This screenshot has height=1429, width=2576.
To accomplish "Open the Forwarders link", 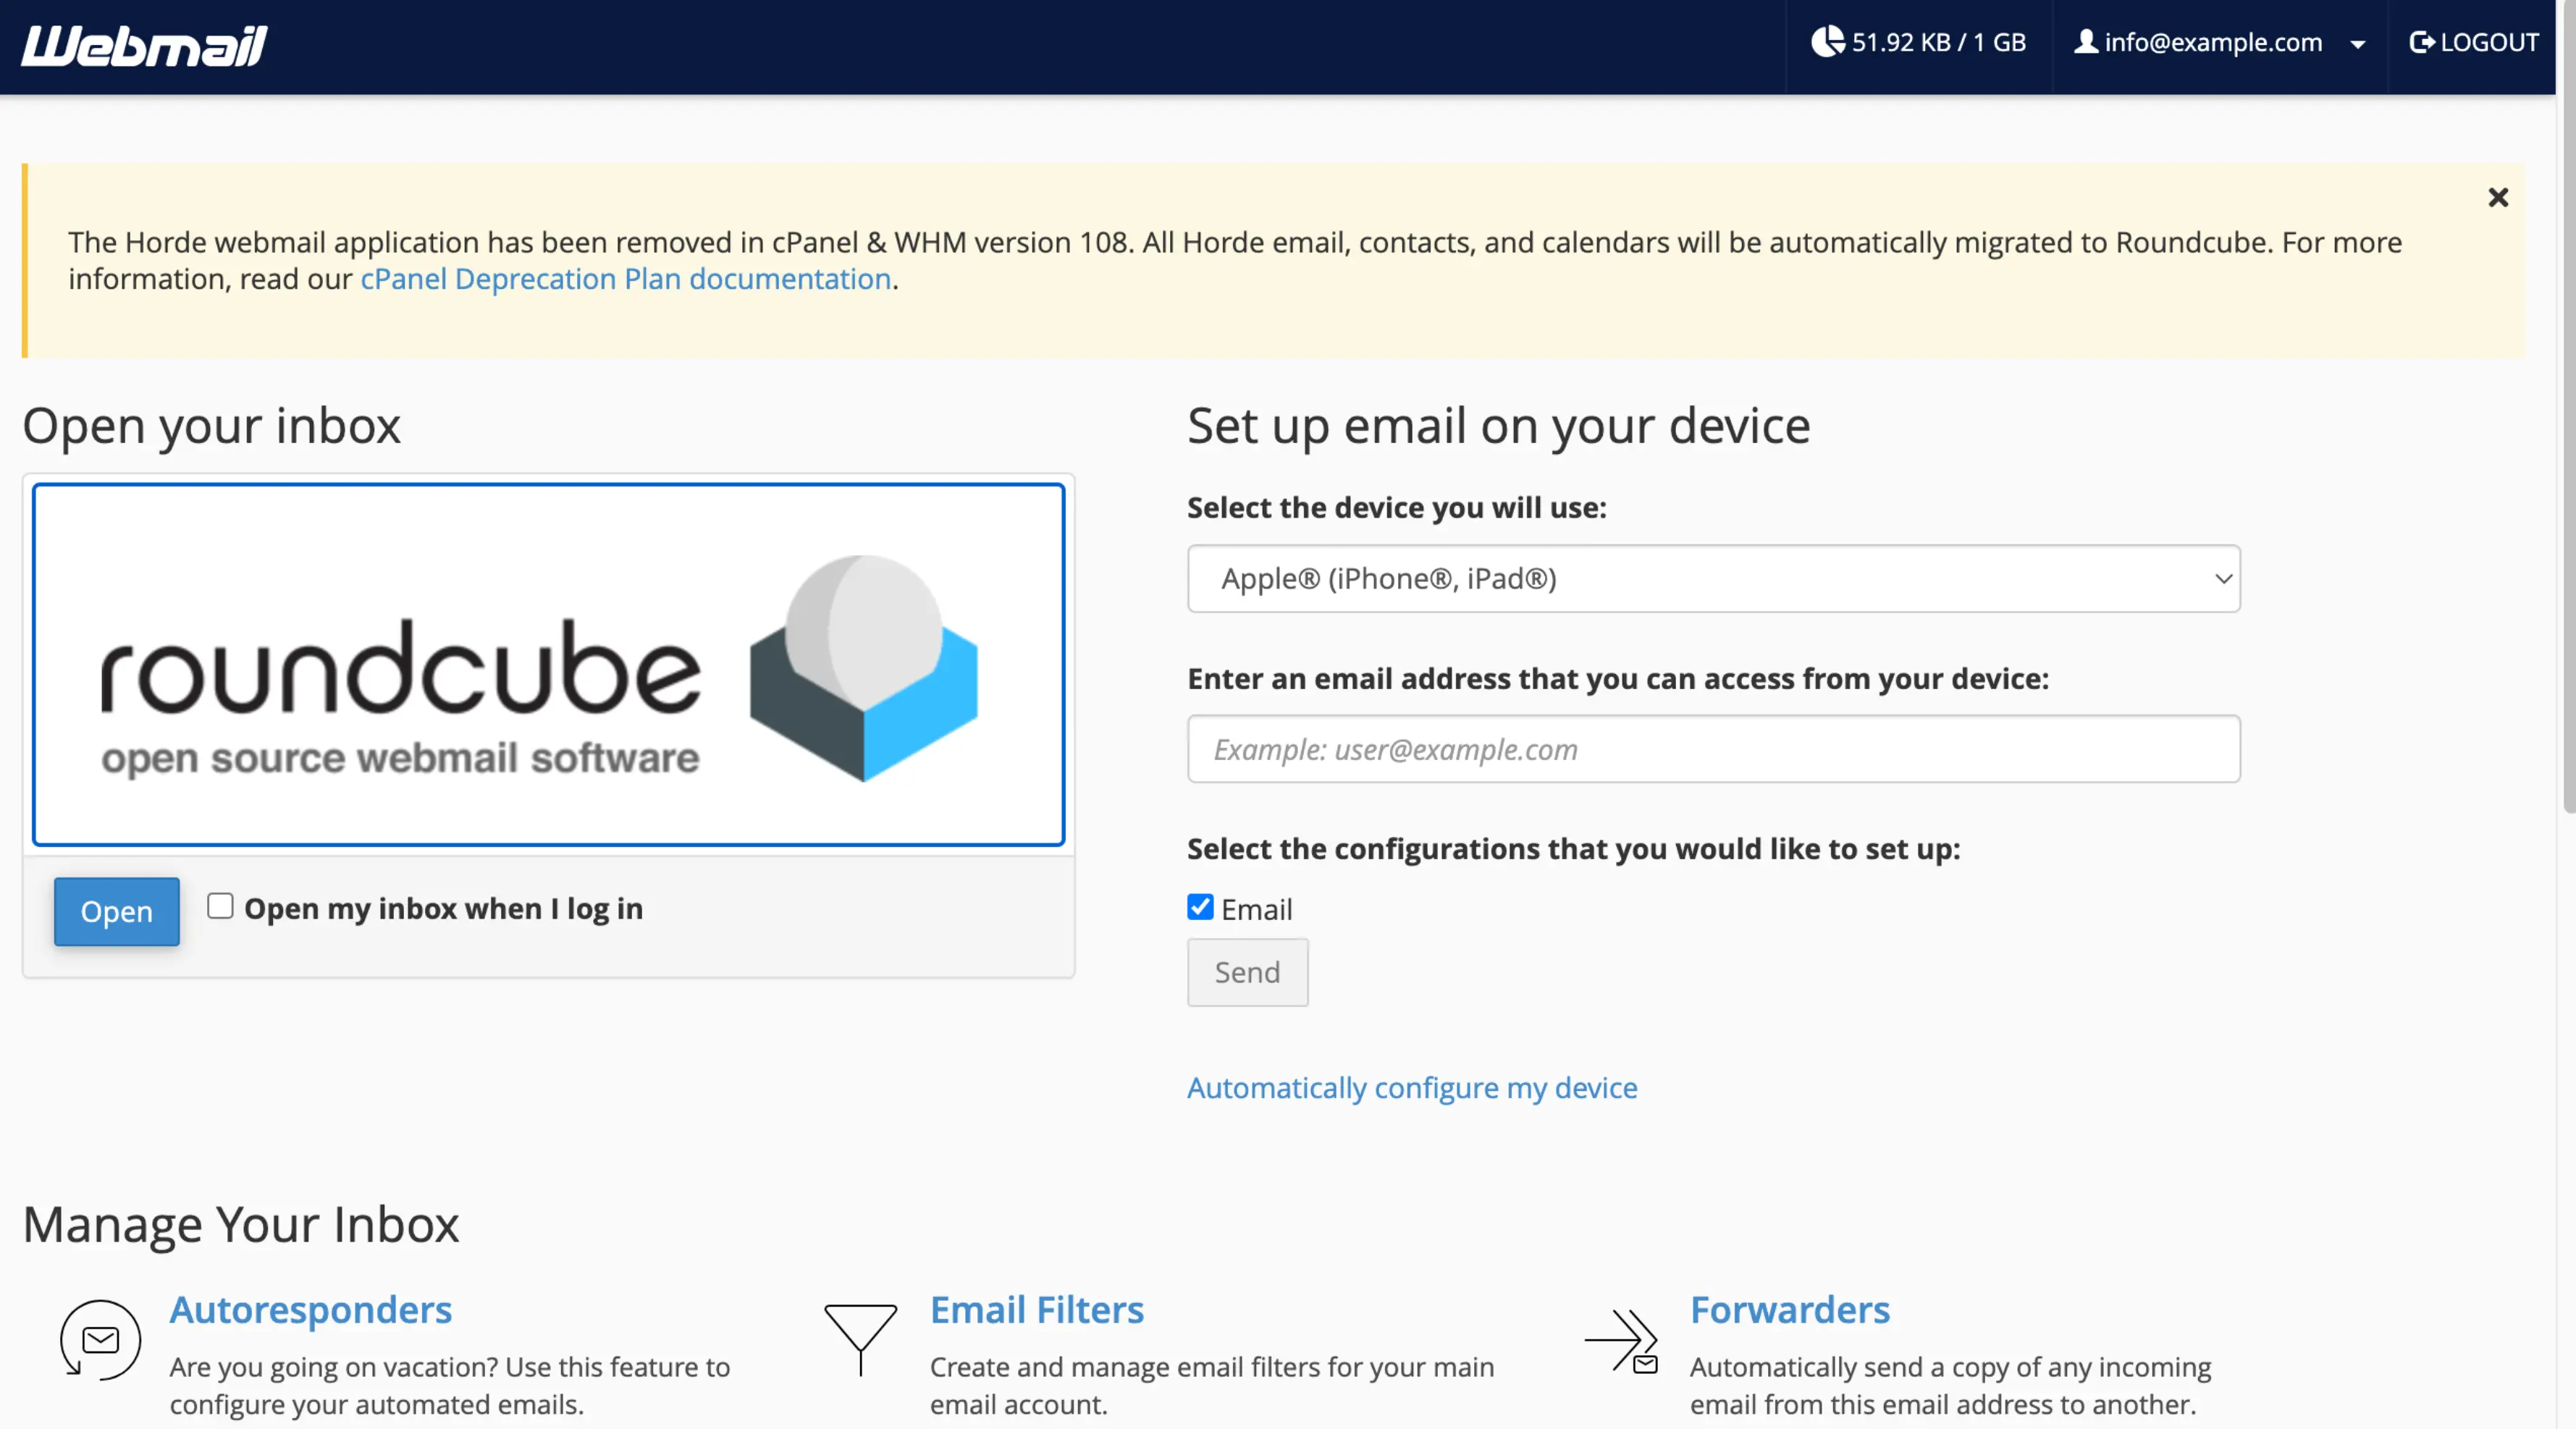I will click(1790, 1310).
